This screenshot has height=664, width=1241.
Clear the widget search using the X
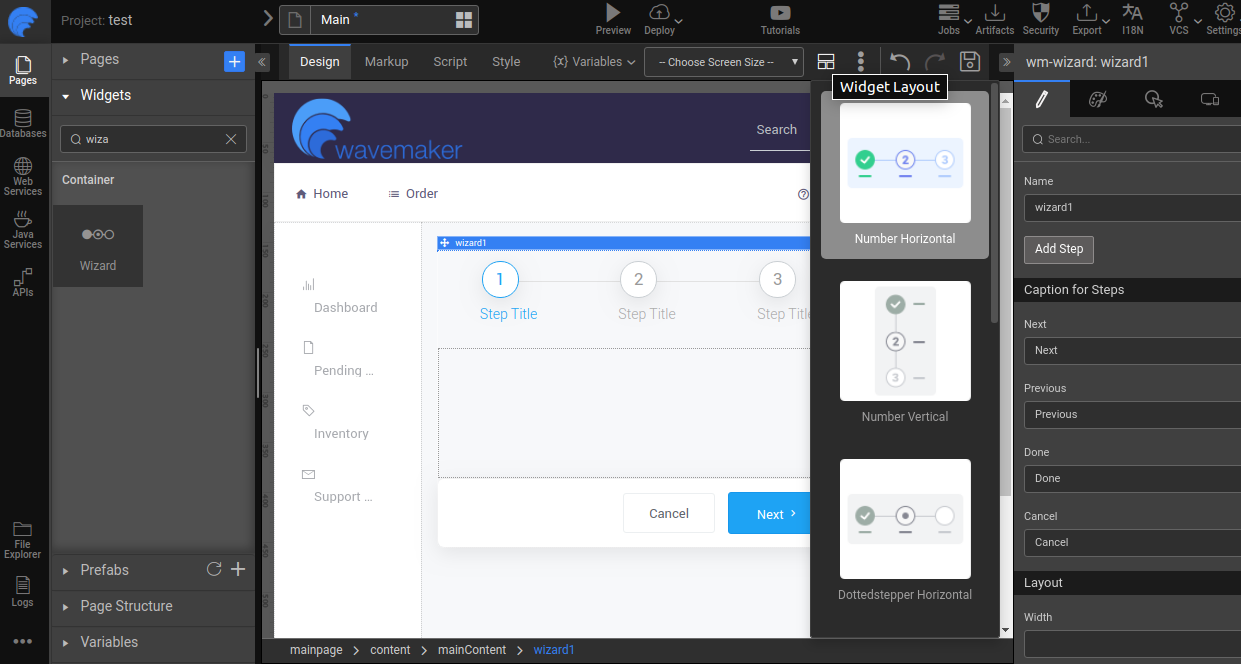231,139
